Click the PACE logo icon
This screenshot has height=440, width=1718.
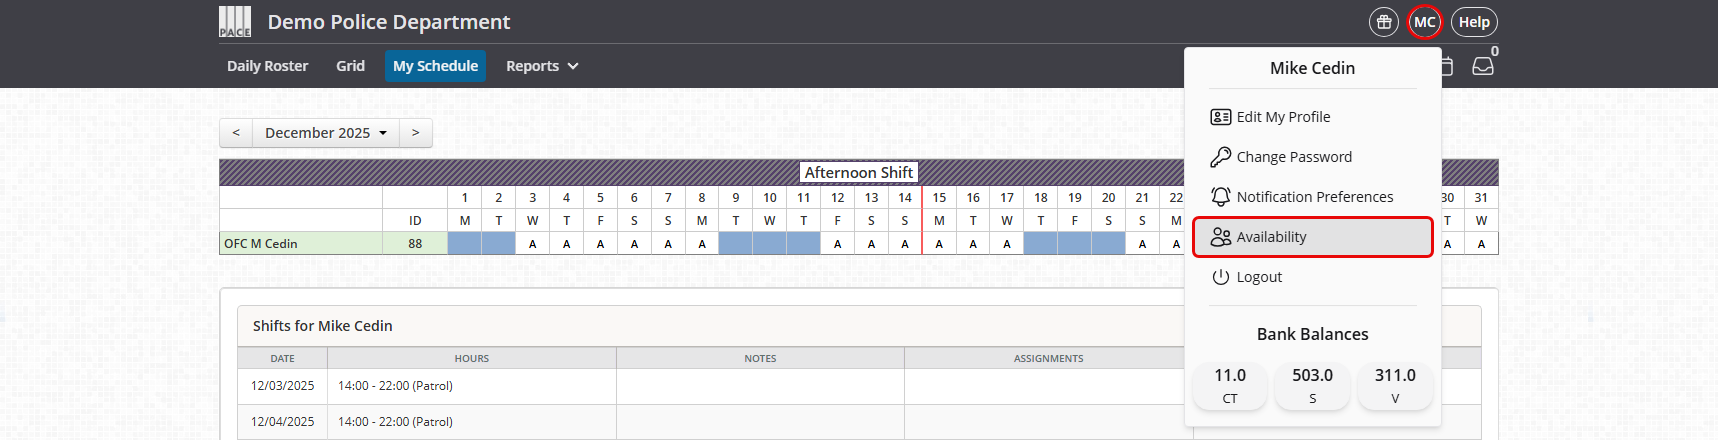235,22
